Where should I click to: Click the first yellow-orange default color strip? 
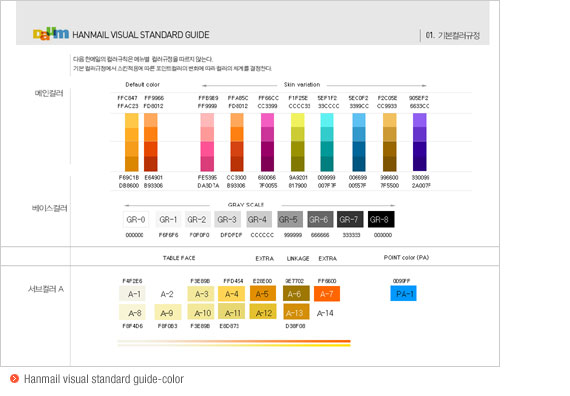132,142
